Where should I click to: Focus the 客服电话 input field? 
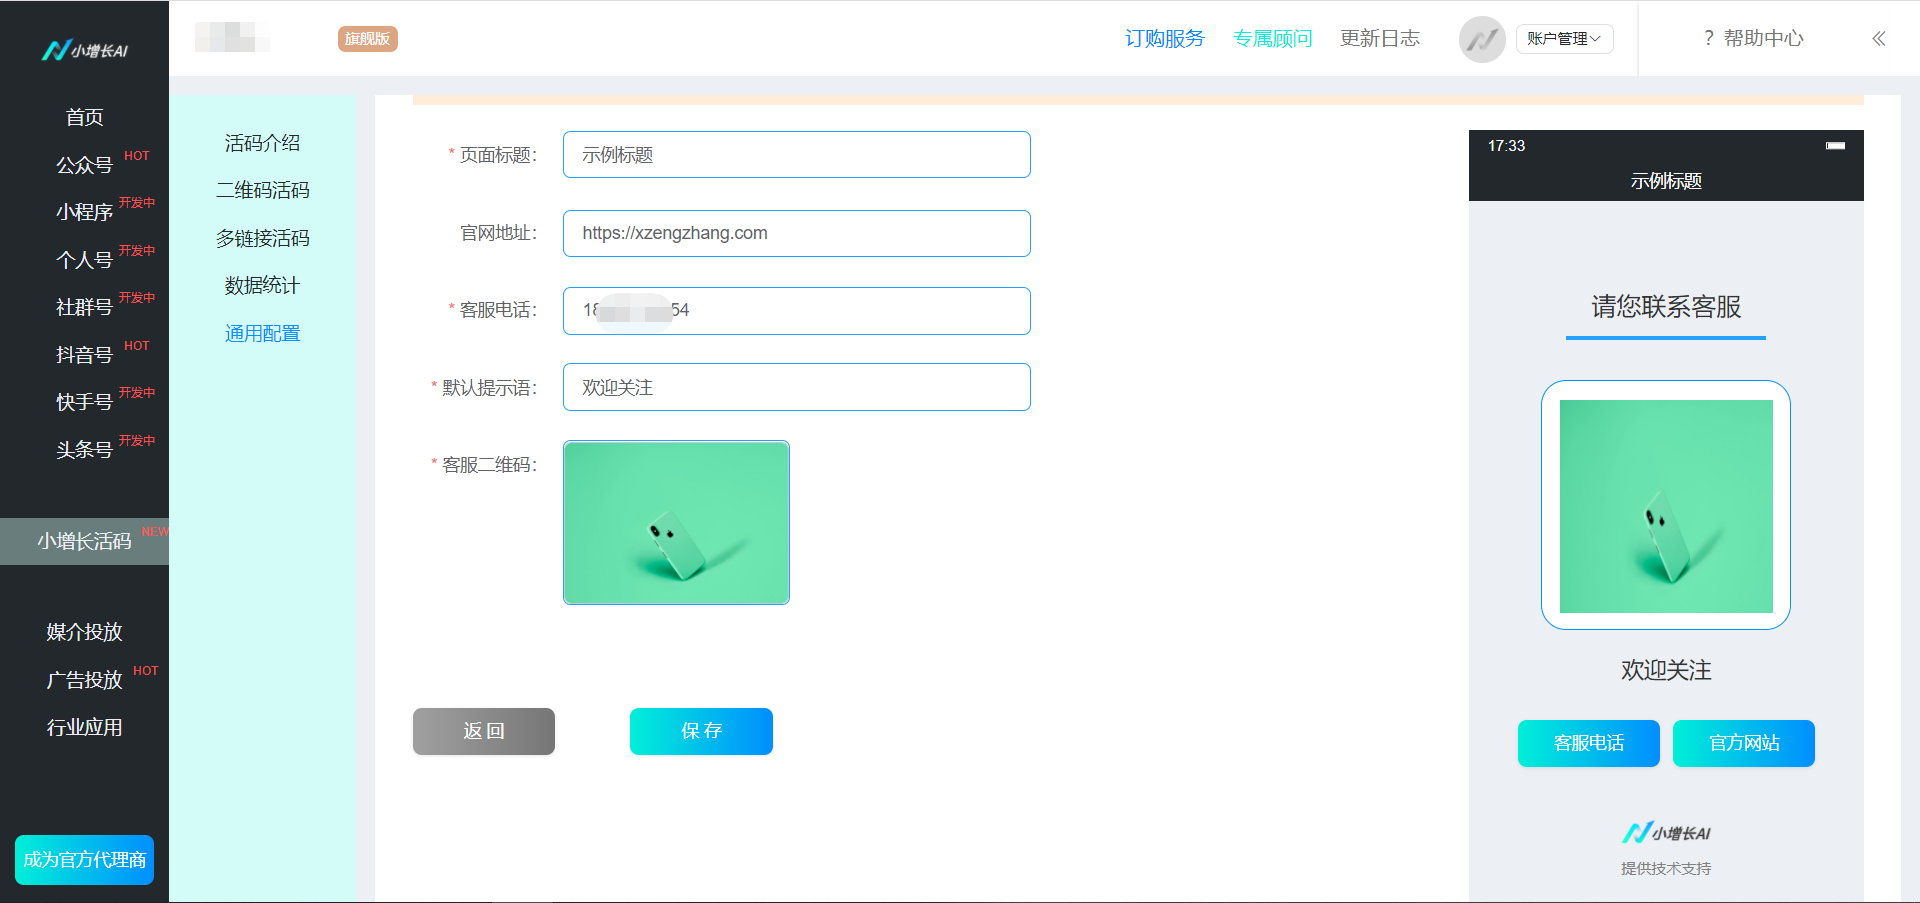pos(797,311)
